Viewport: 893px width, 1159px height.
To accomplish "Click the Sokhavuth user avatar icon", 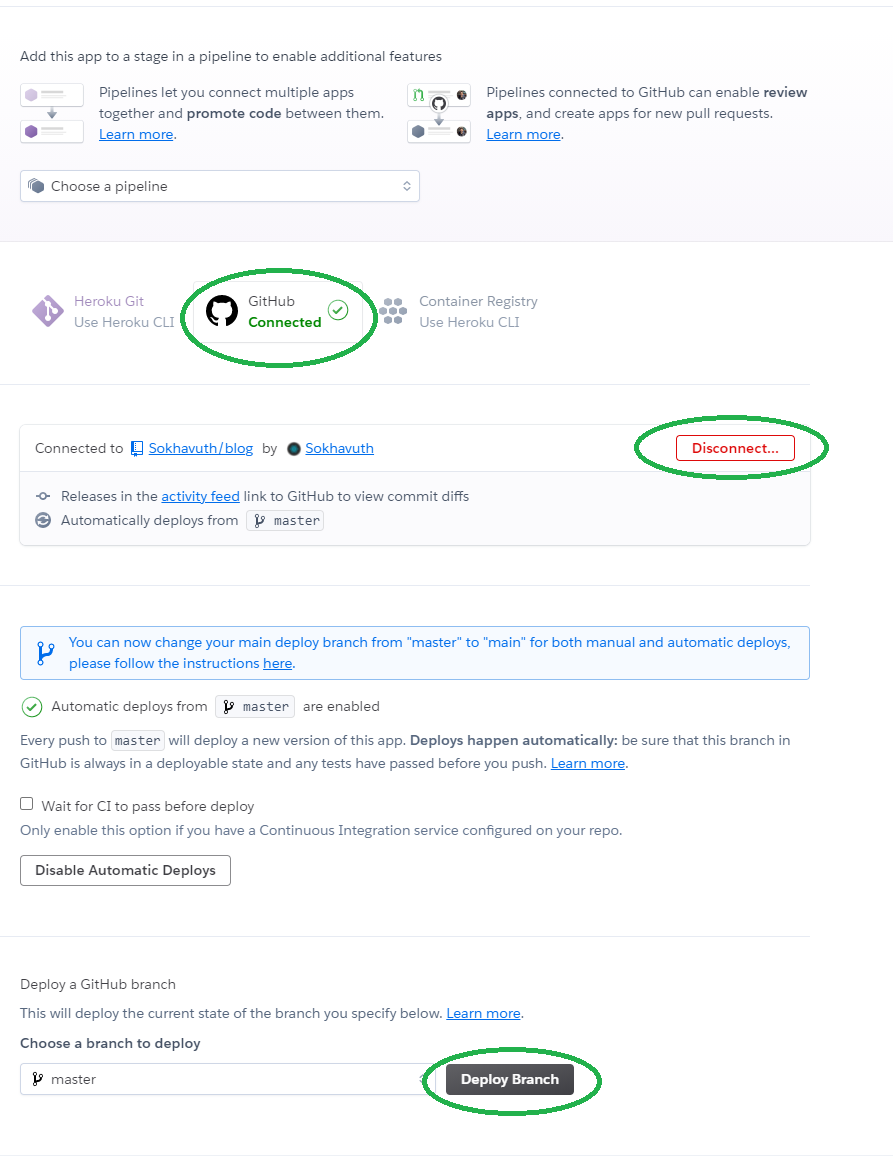I will 293,449.
